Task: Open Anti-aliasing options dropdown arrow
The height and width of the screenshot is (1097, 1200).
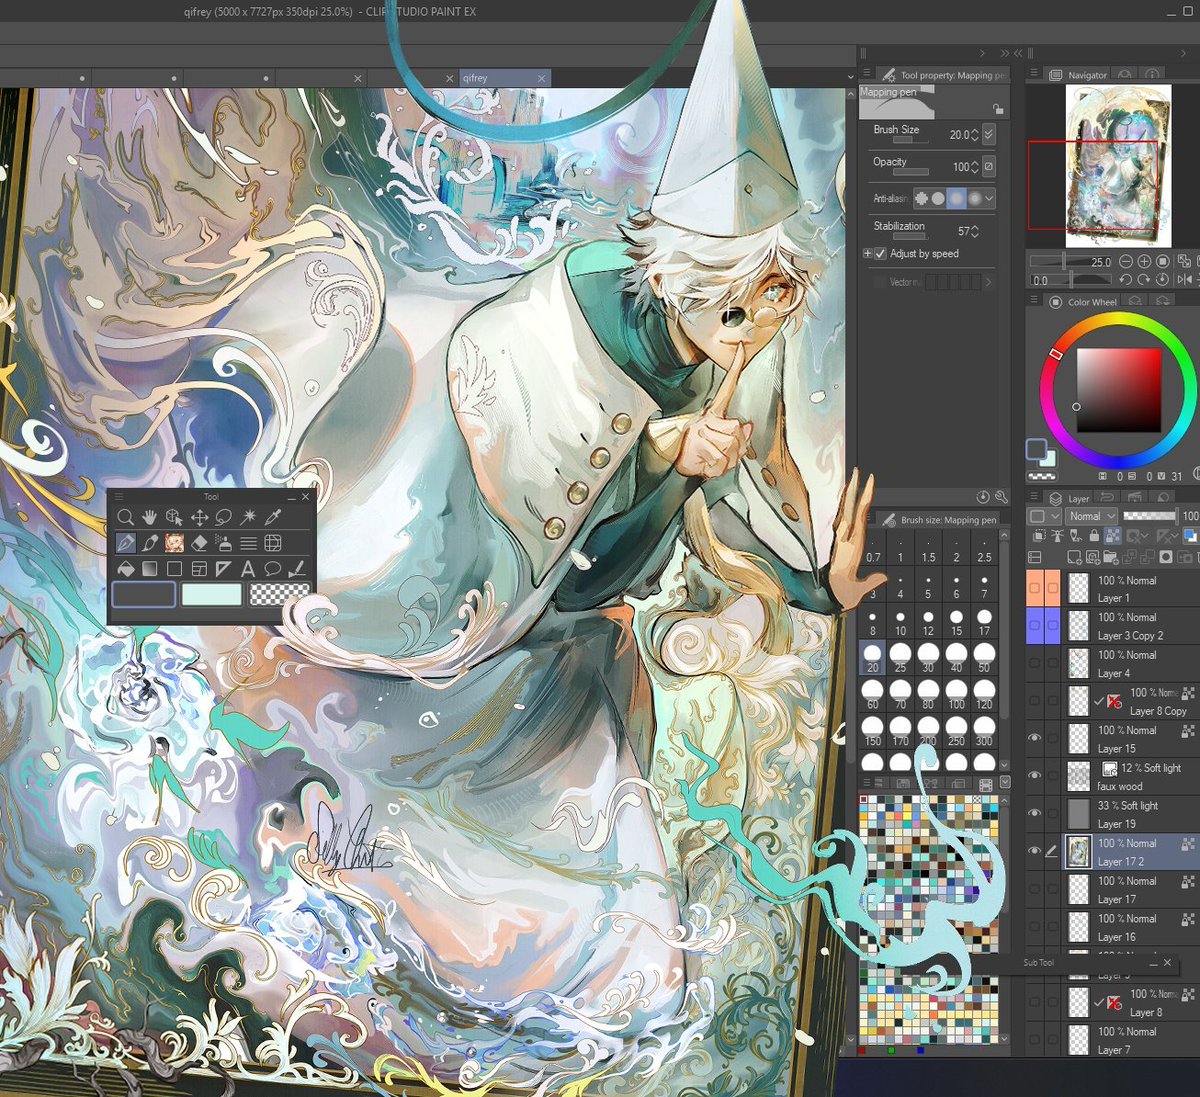Action: [989, 198]
